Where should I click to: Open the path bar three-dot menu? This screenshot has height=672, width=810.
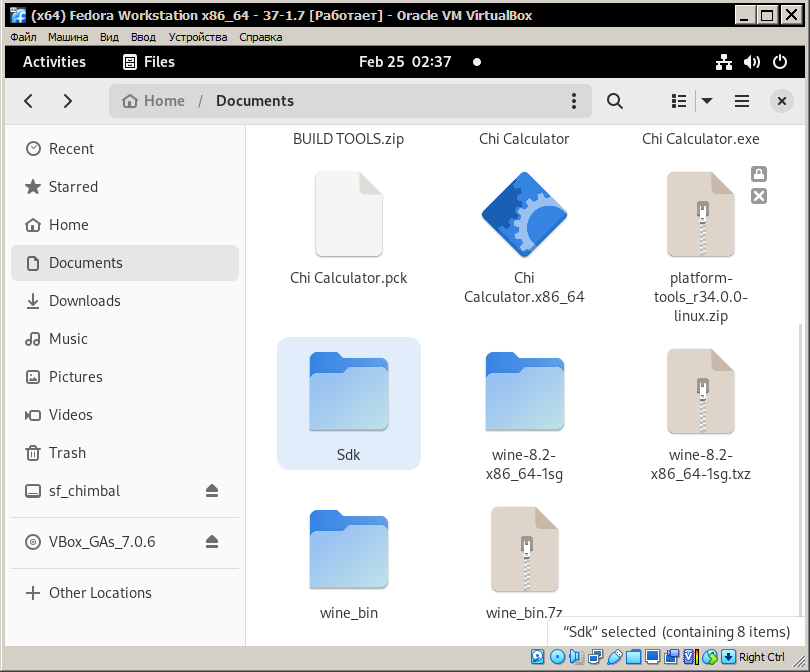(x=573, y=101)
